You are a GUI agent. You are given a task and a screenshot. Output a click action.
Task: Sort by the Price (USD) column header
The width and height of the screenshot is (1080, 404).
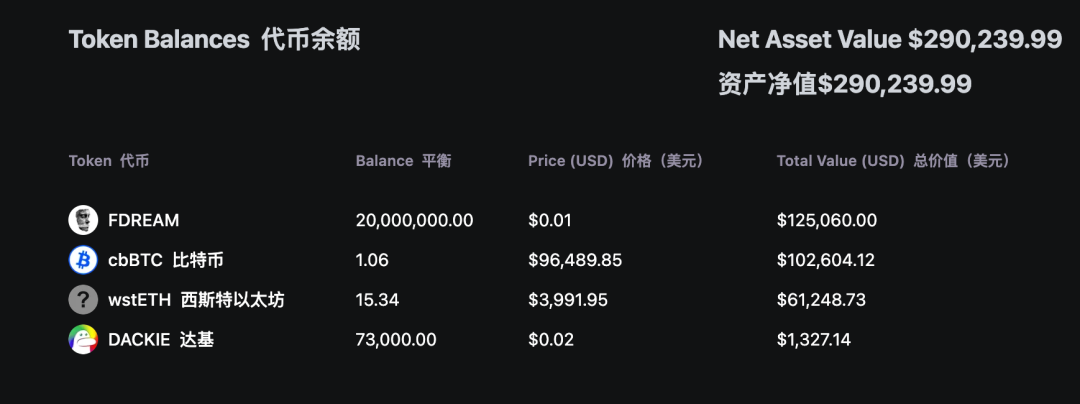(x=616, y=161)
